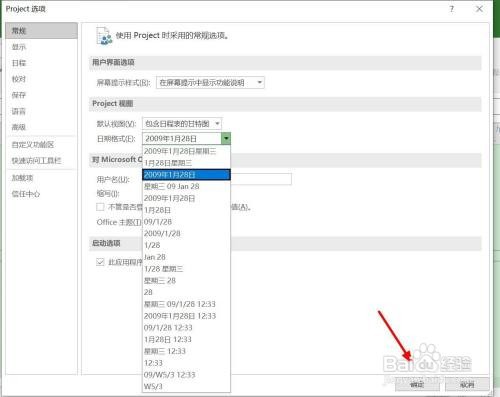Choose format 09/W5/3 12:33
The height and width of the screenshot is (397, 500).
point(186,375)
